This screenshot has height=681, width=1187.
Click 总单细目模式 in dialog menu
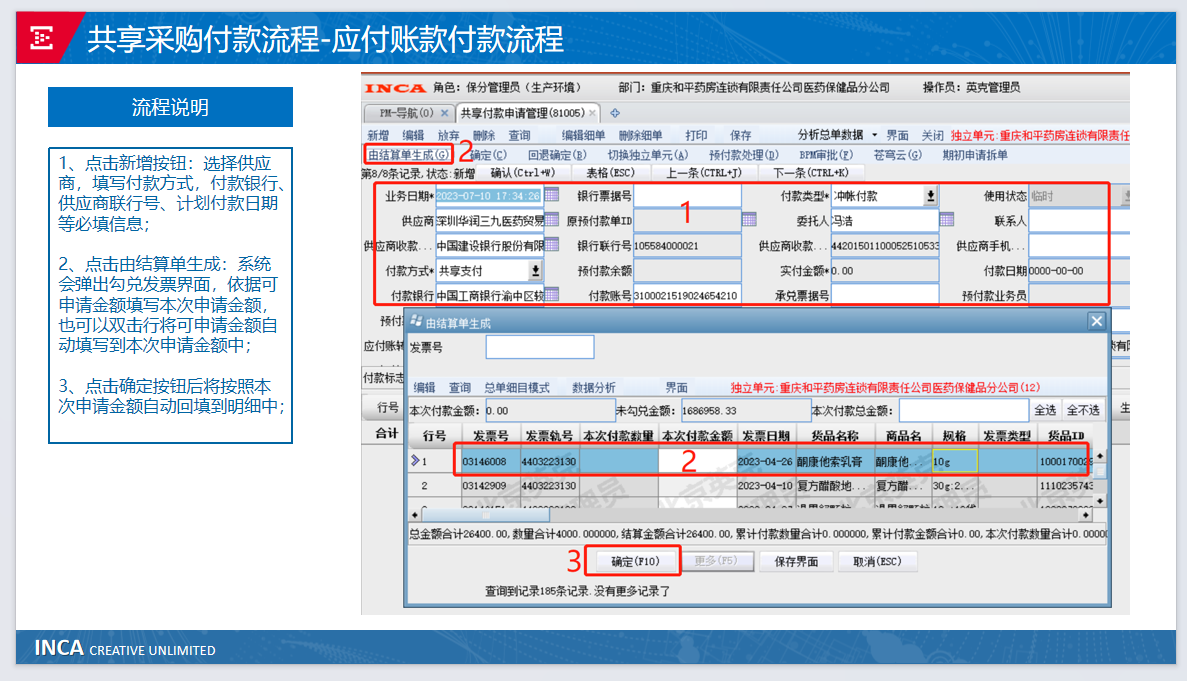pos(517,387)
